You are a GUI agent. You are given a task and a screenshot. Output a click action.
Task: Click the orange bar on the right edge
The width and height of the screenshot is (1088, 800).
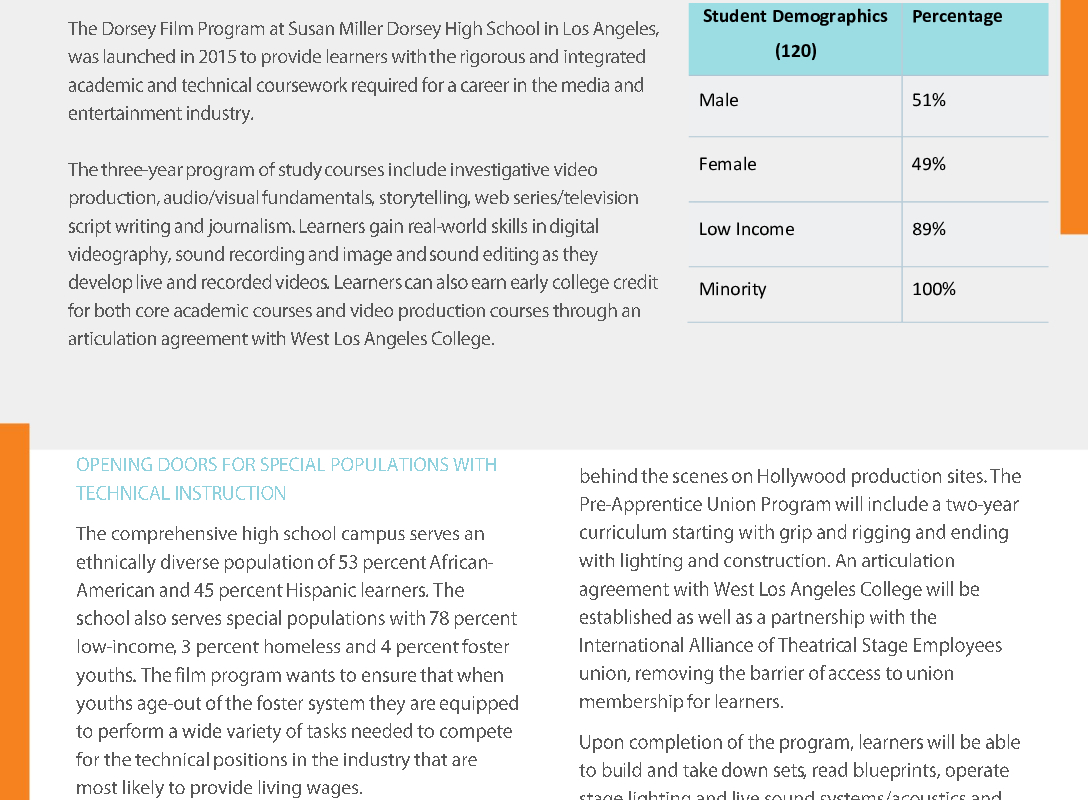click(x=1074, y=117)
